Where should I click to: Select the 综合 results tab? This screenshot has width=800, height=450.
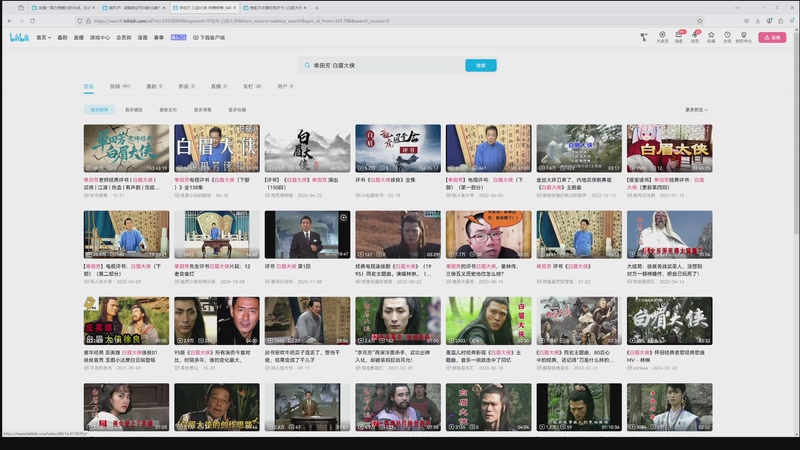click(x=89, y=87)
